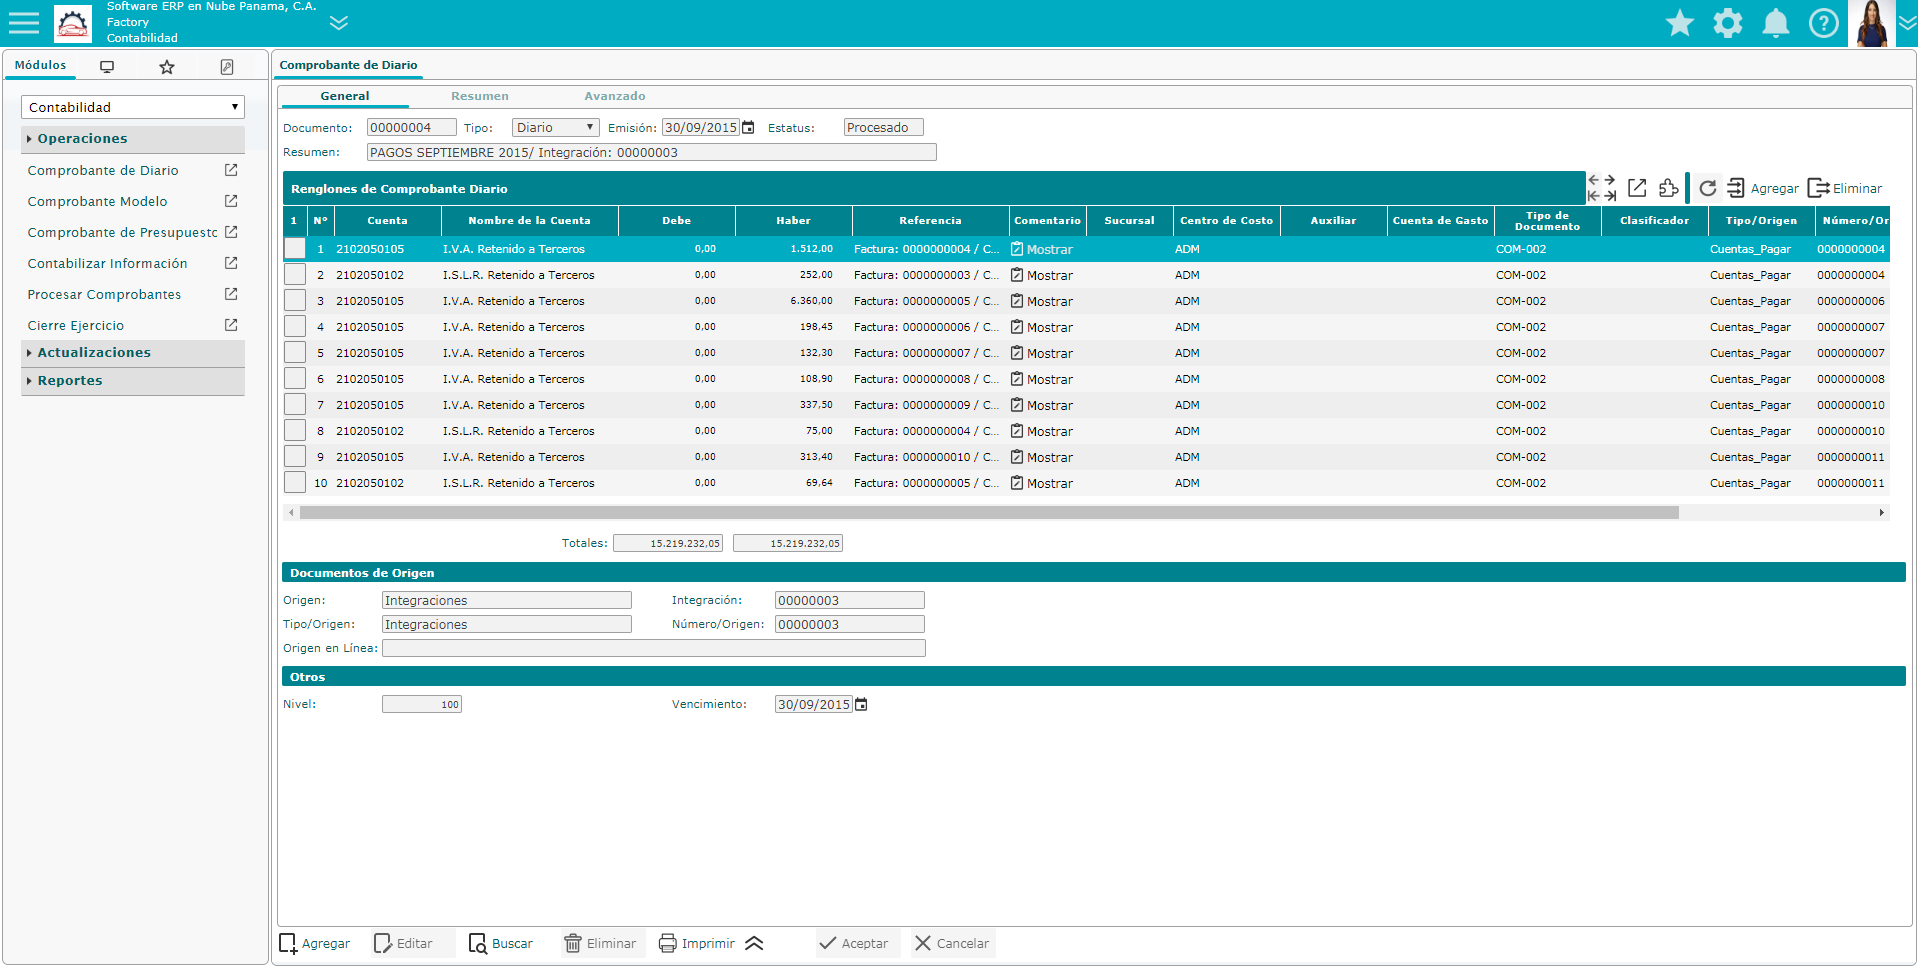Select the row 10 checkbox

pyautogui.click(x=295, y=483)
